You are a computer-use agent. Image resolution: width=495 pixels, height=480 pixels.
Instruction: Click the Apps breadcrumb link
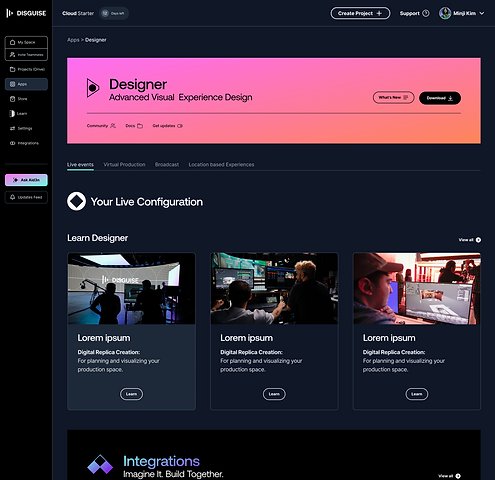(73, 40)
